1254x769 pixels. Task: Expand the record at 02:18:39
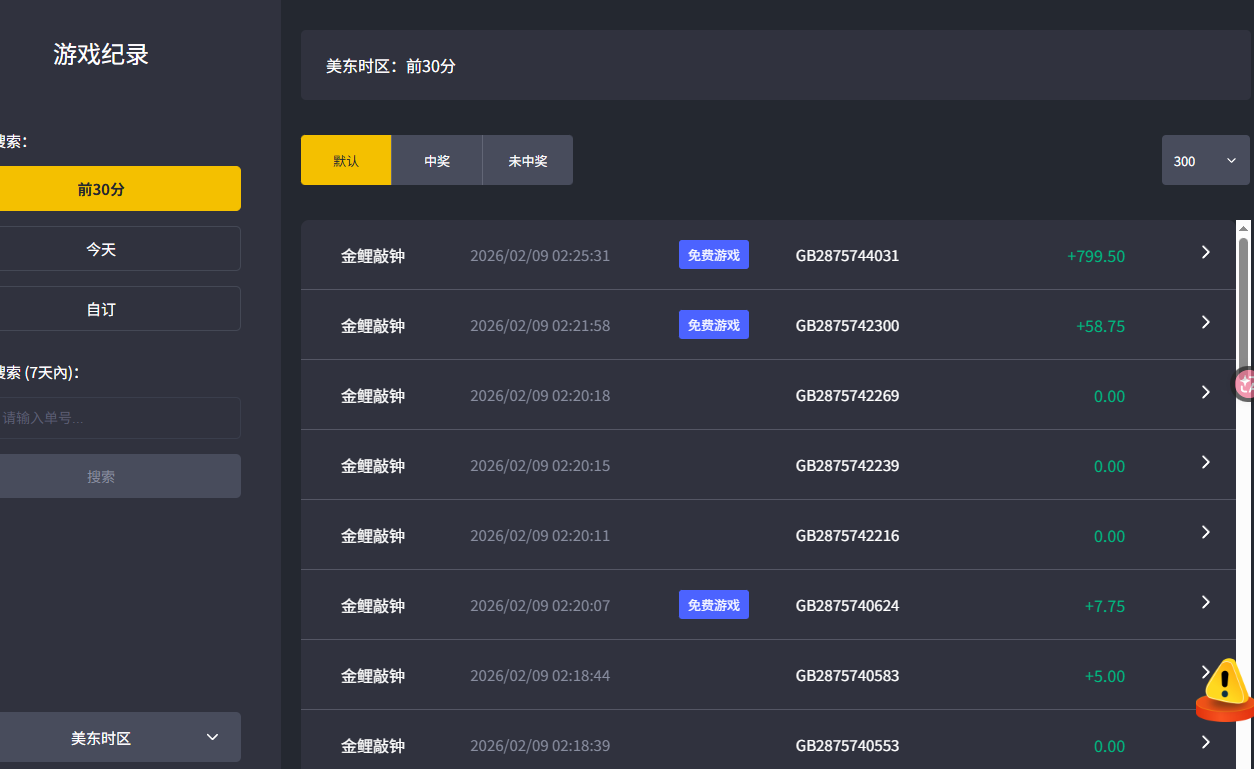pyautogui.click(x=1205, y=742)
